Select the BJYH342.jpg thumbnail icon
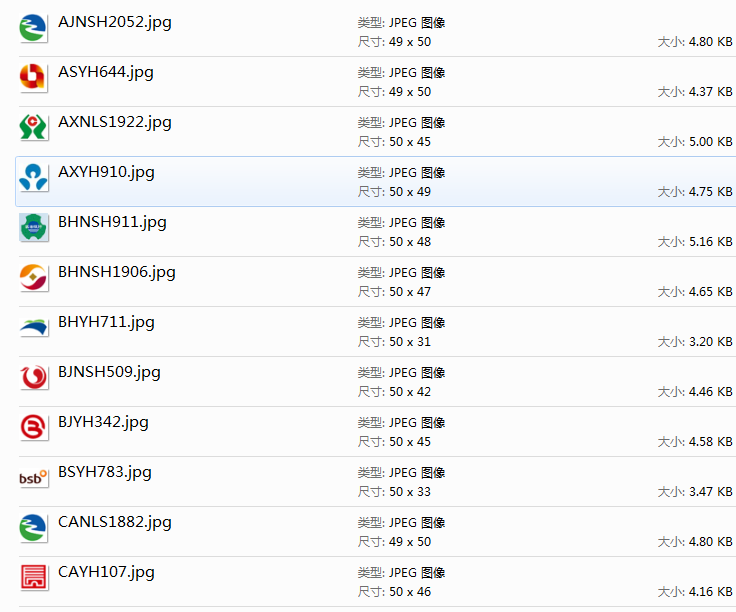The width and height of the screenshot is (736, 612). pos(33,428)
